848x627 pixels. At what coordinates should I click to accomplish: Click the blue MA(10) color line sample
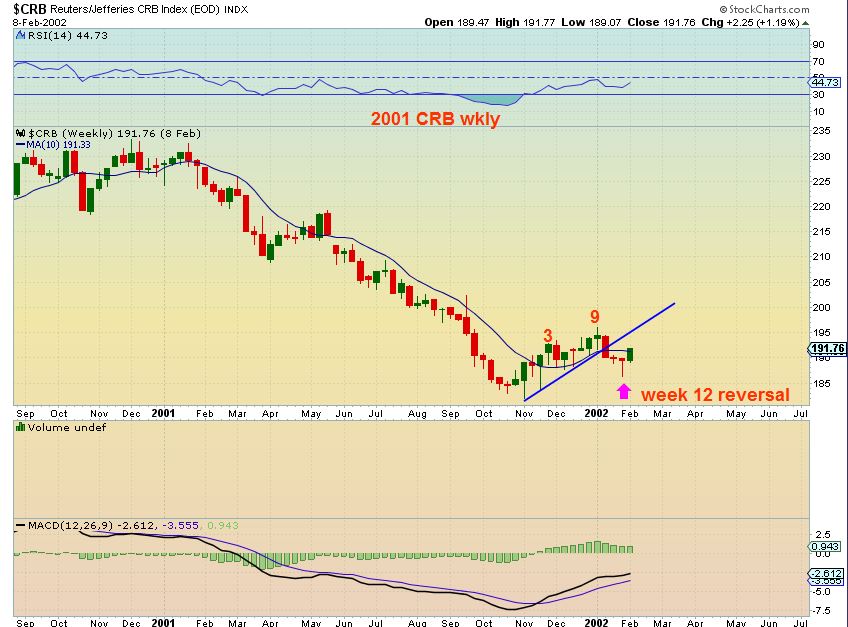22,144
